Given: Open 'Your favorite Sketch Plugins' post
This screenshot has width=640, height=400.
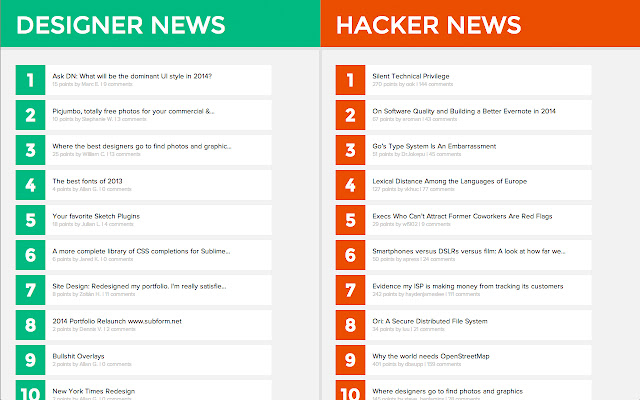Looking at the screenshot, I should pos(96,216).
